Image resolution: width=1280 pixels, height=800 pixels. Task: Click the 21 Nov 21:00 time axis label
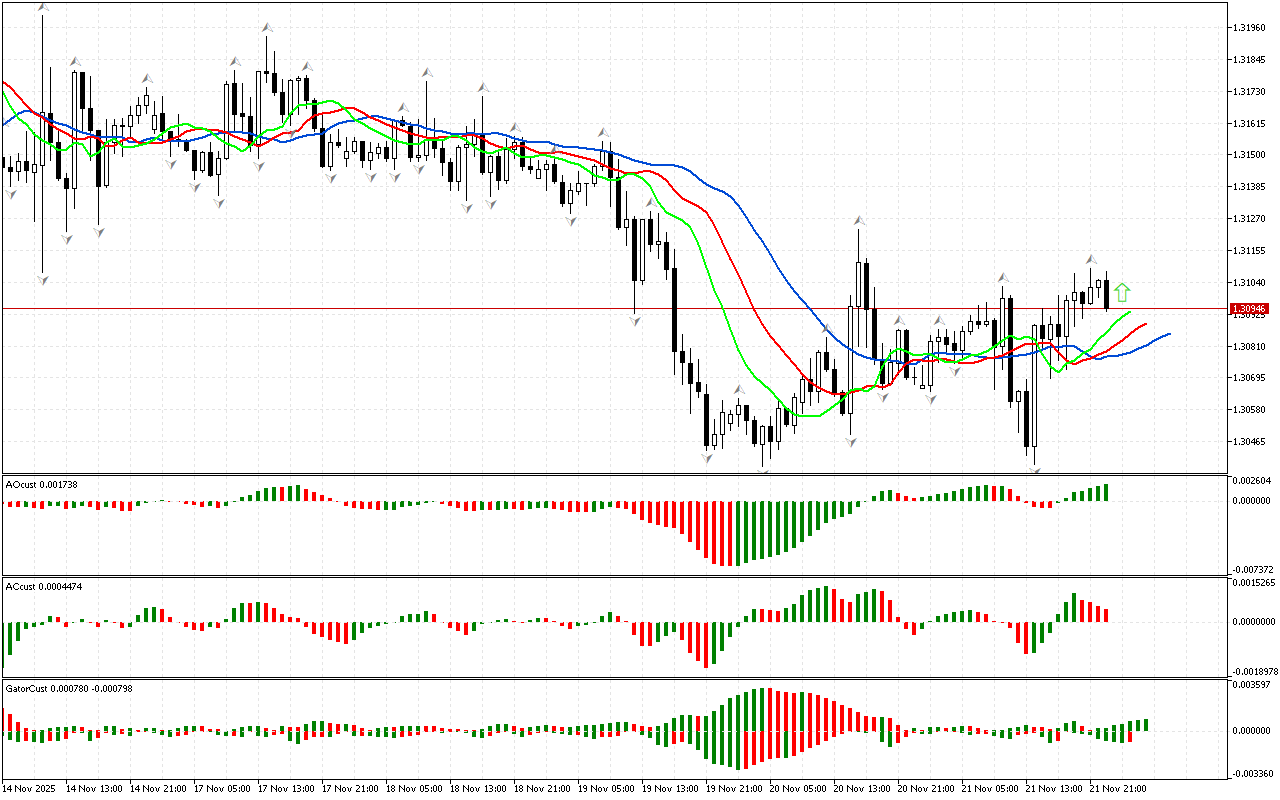click(x=1117, y=789)
